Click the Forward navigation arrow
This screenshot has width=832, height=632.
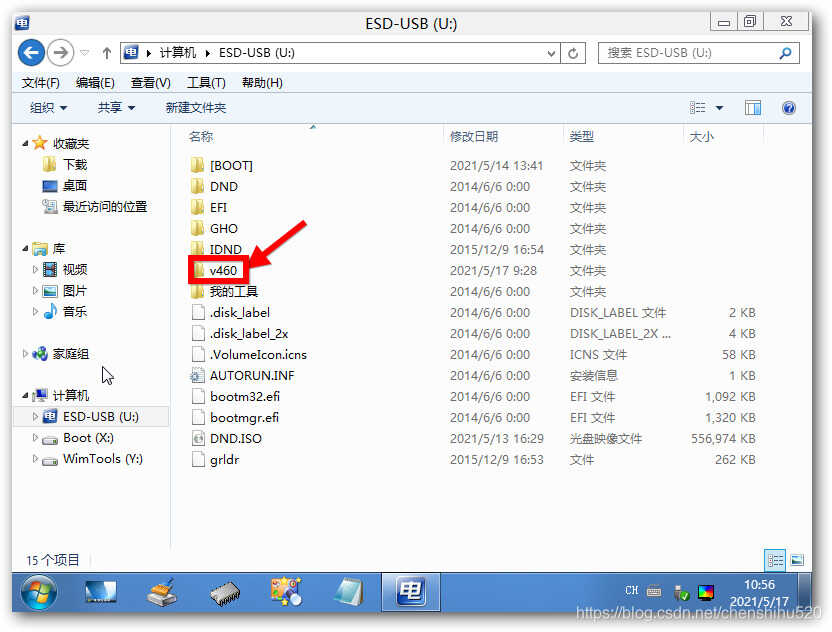click(x=60, y=53)
